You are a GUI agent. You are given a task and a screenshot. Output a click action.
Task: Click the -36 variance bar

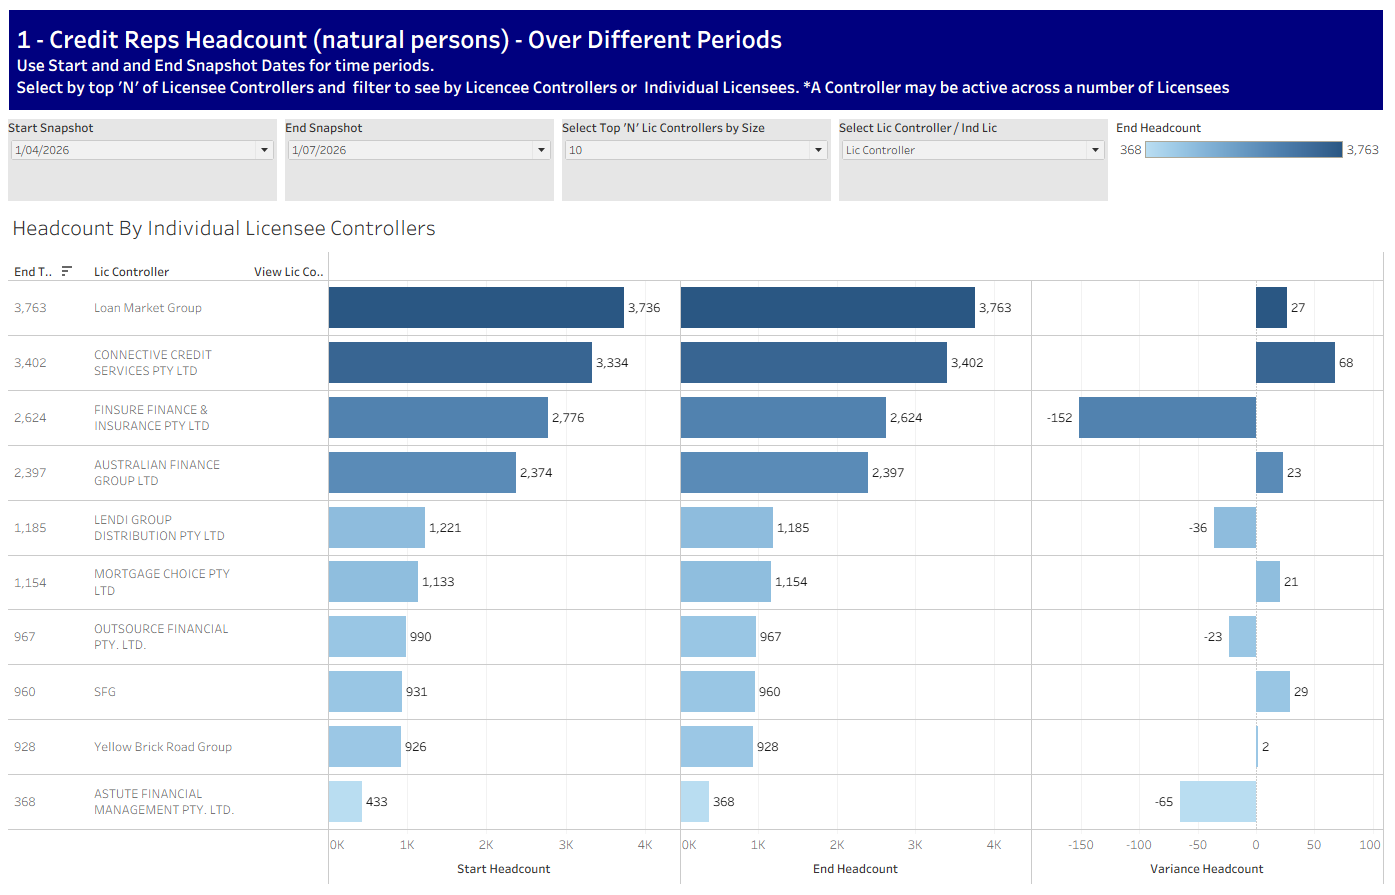[1235, 528]
